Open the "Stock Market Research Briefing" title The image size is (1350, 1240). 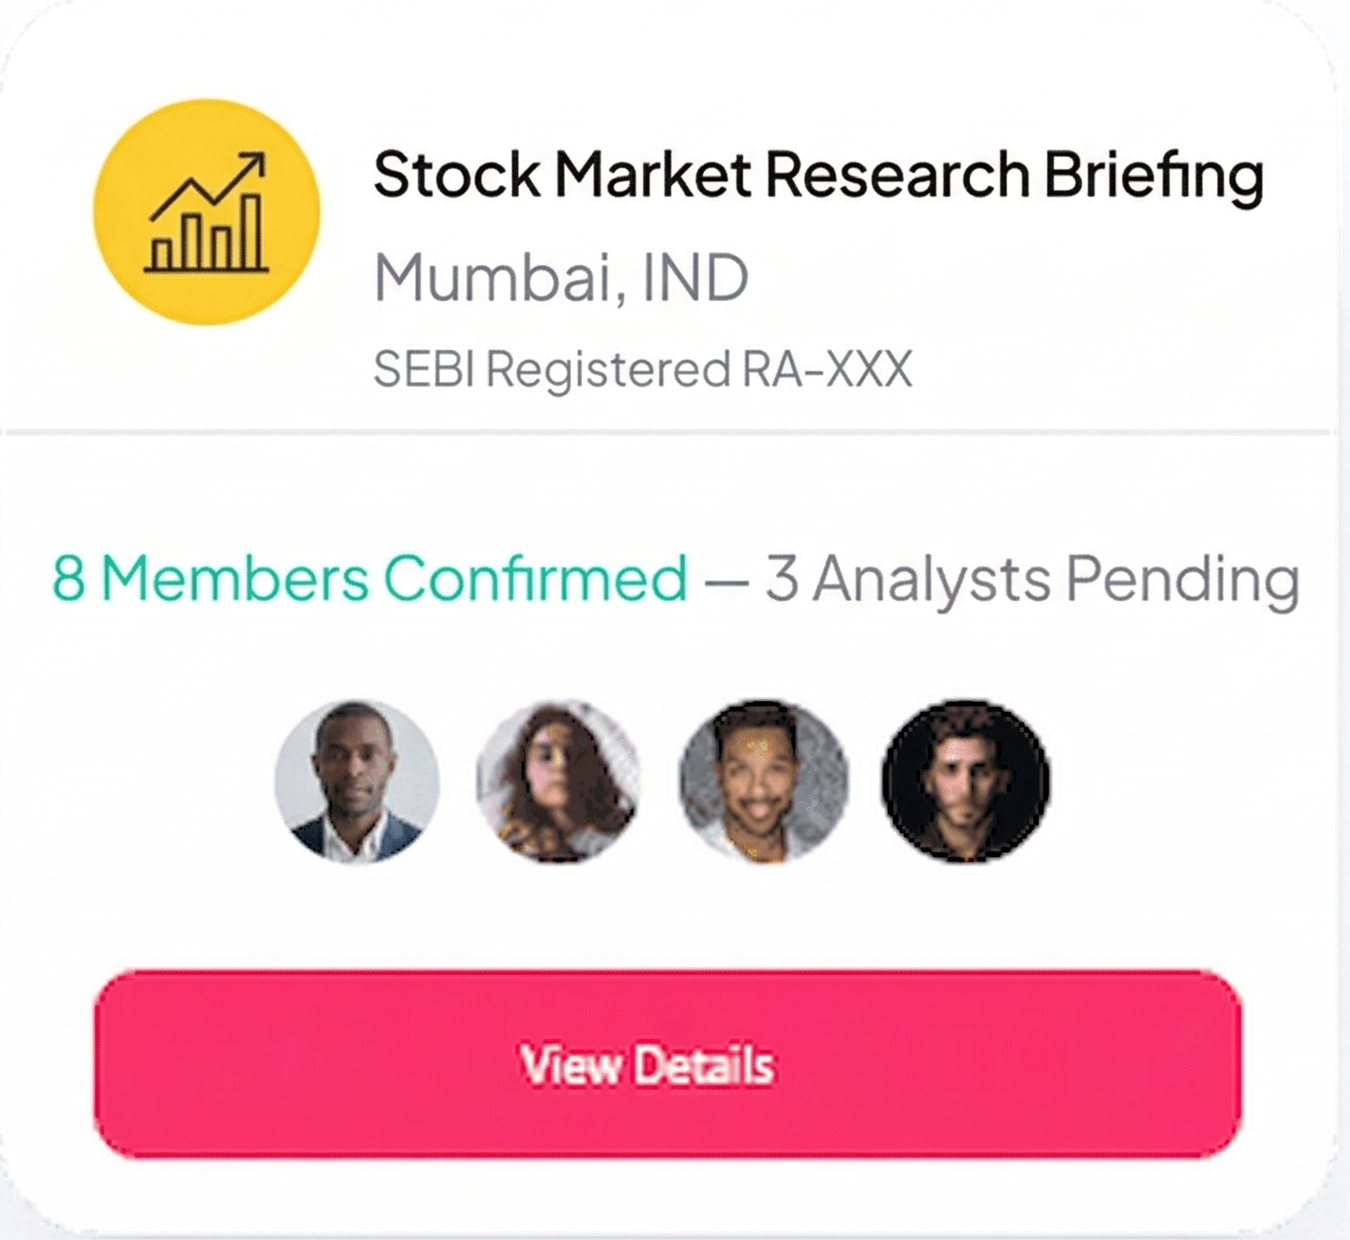818,175
